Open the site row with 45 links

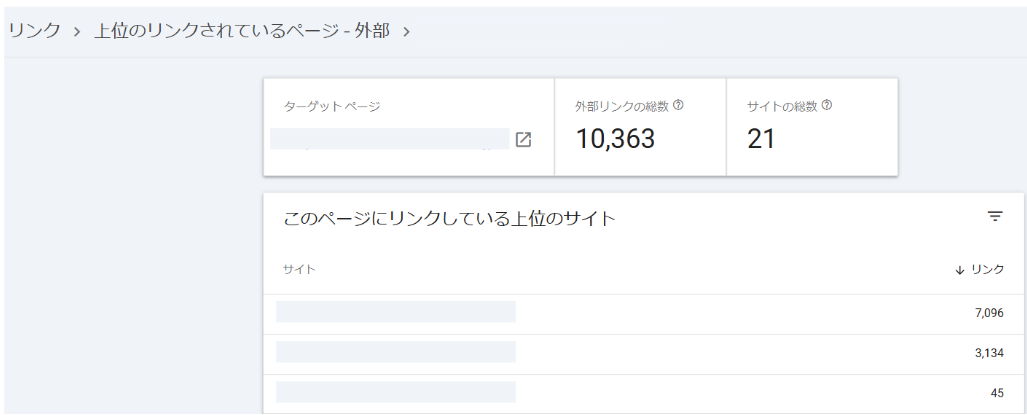(396, 391)
